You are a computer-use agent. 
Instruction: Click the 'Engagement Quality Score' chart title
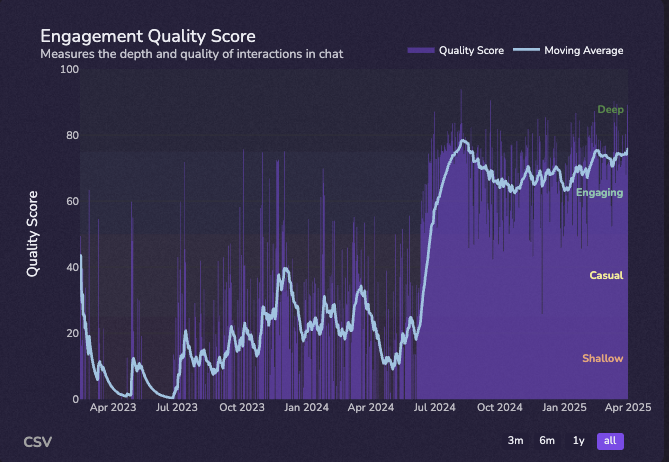148,36
